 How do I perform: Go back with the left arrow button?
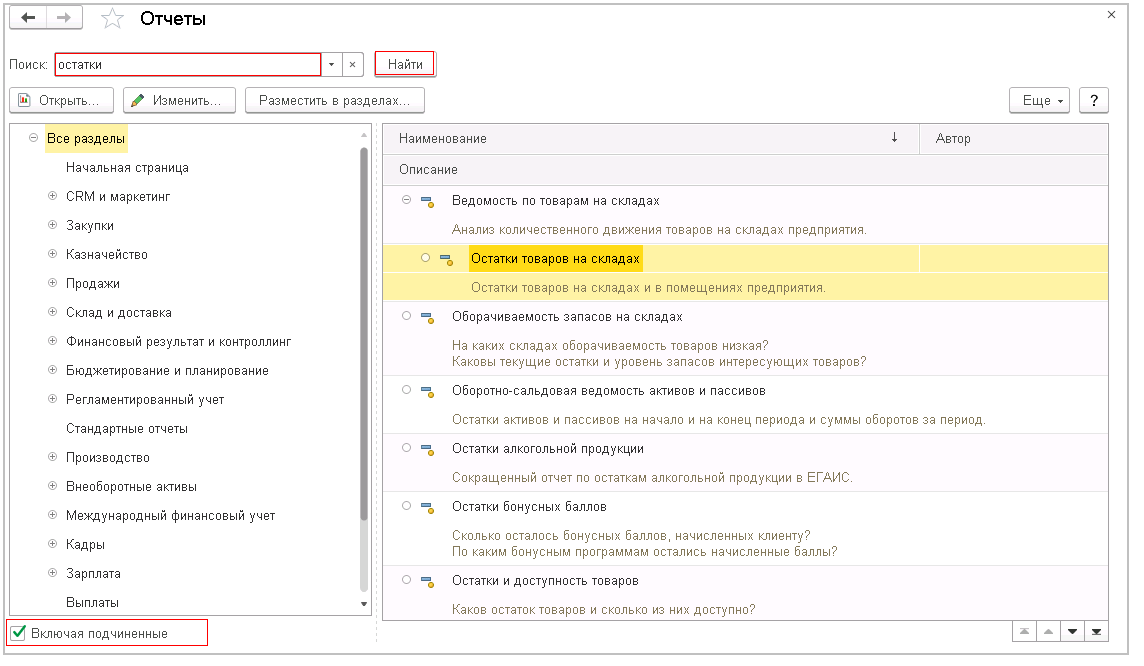click(28, 18)
